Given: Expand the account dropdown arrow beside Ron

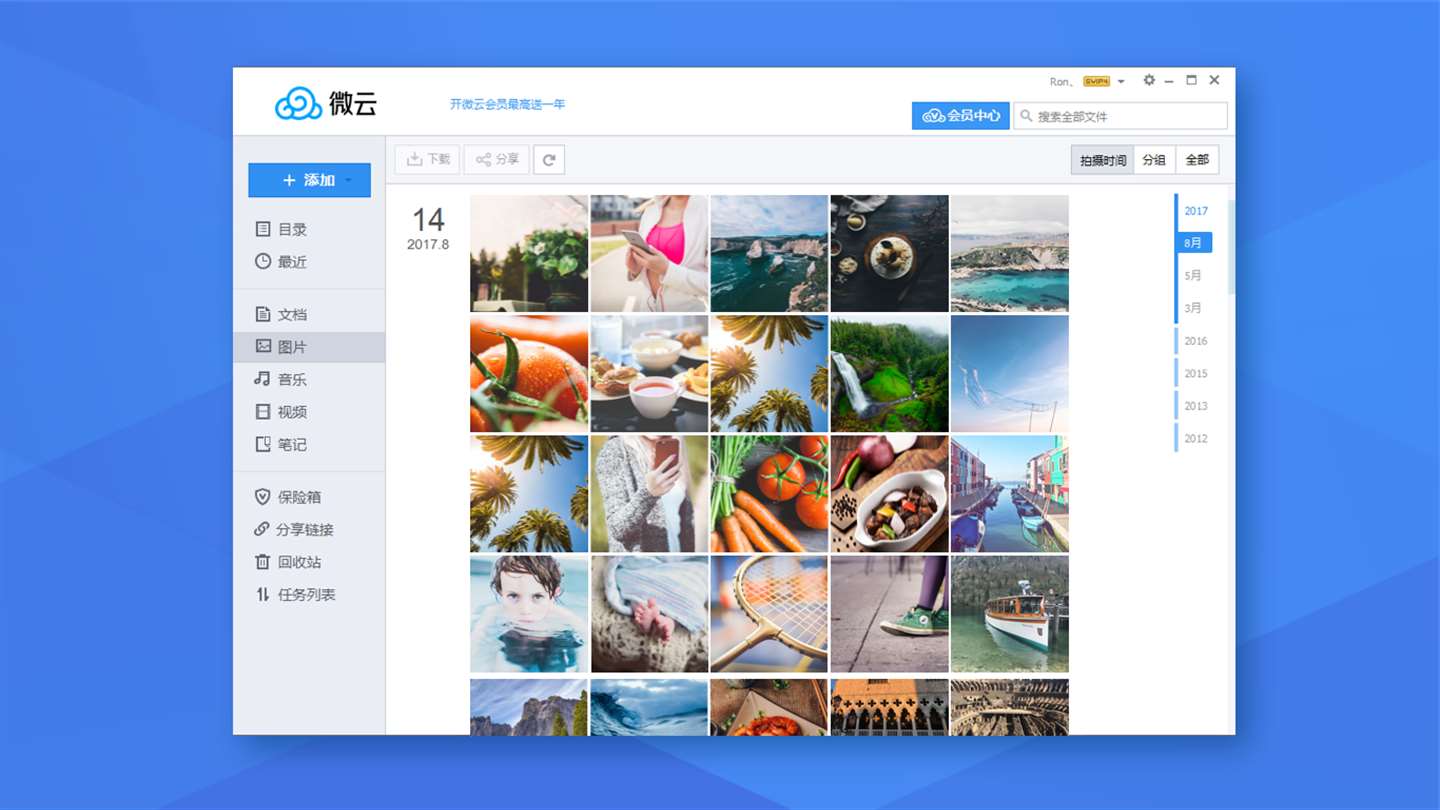Looking at the screenshot, I should pos(1121,81).
